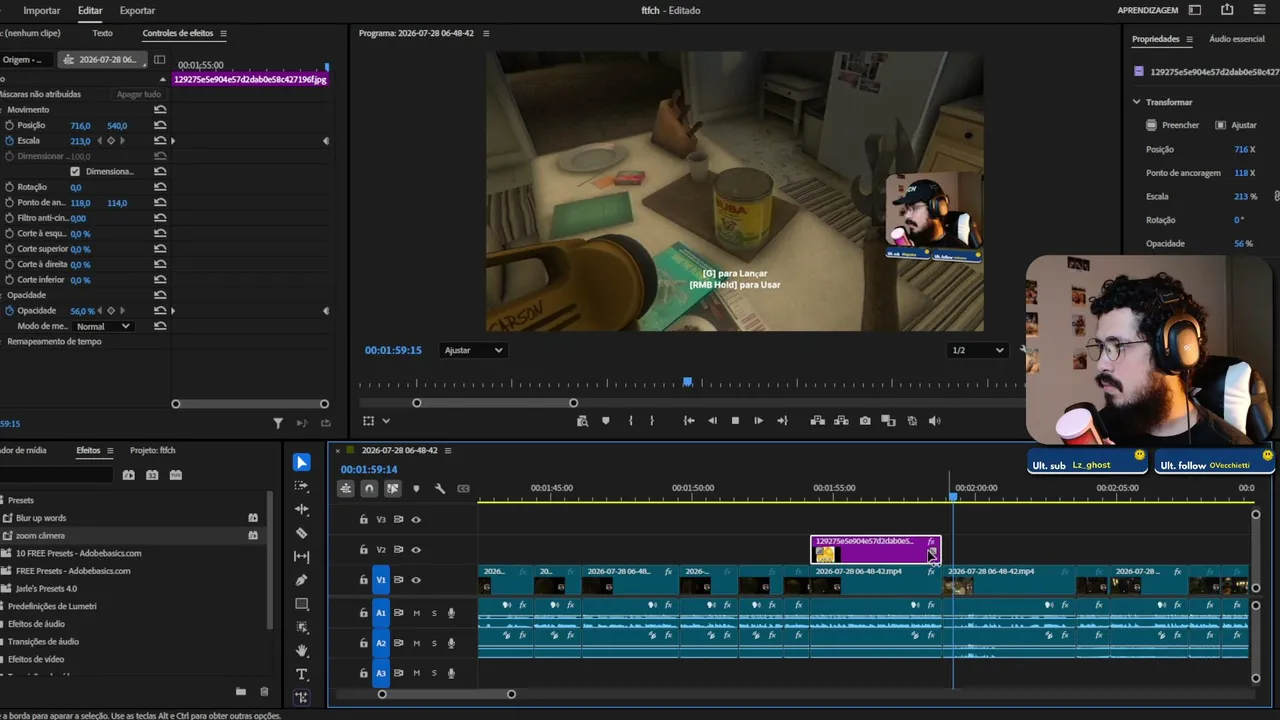The width and height of the screenshot is (1280, 720).
Task: Open the APRENDIZAGEM workspace
Action: (1148, 10)
